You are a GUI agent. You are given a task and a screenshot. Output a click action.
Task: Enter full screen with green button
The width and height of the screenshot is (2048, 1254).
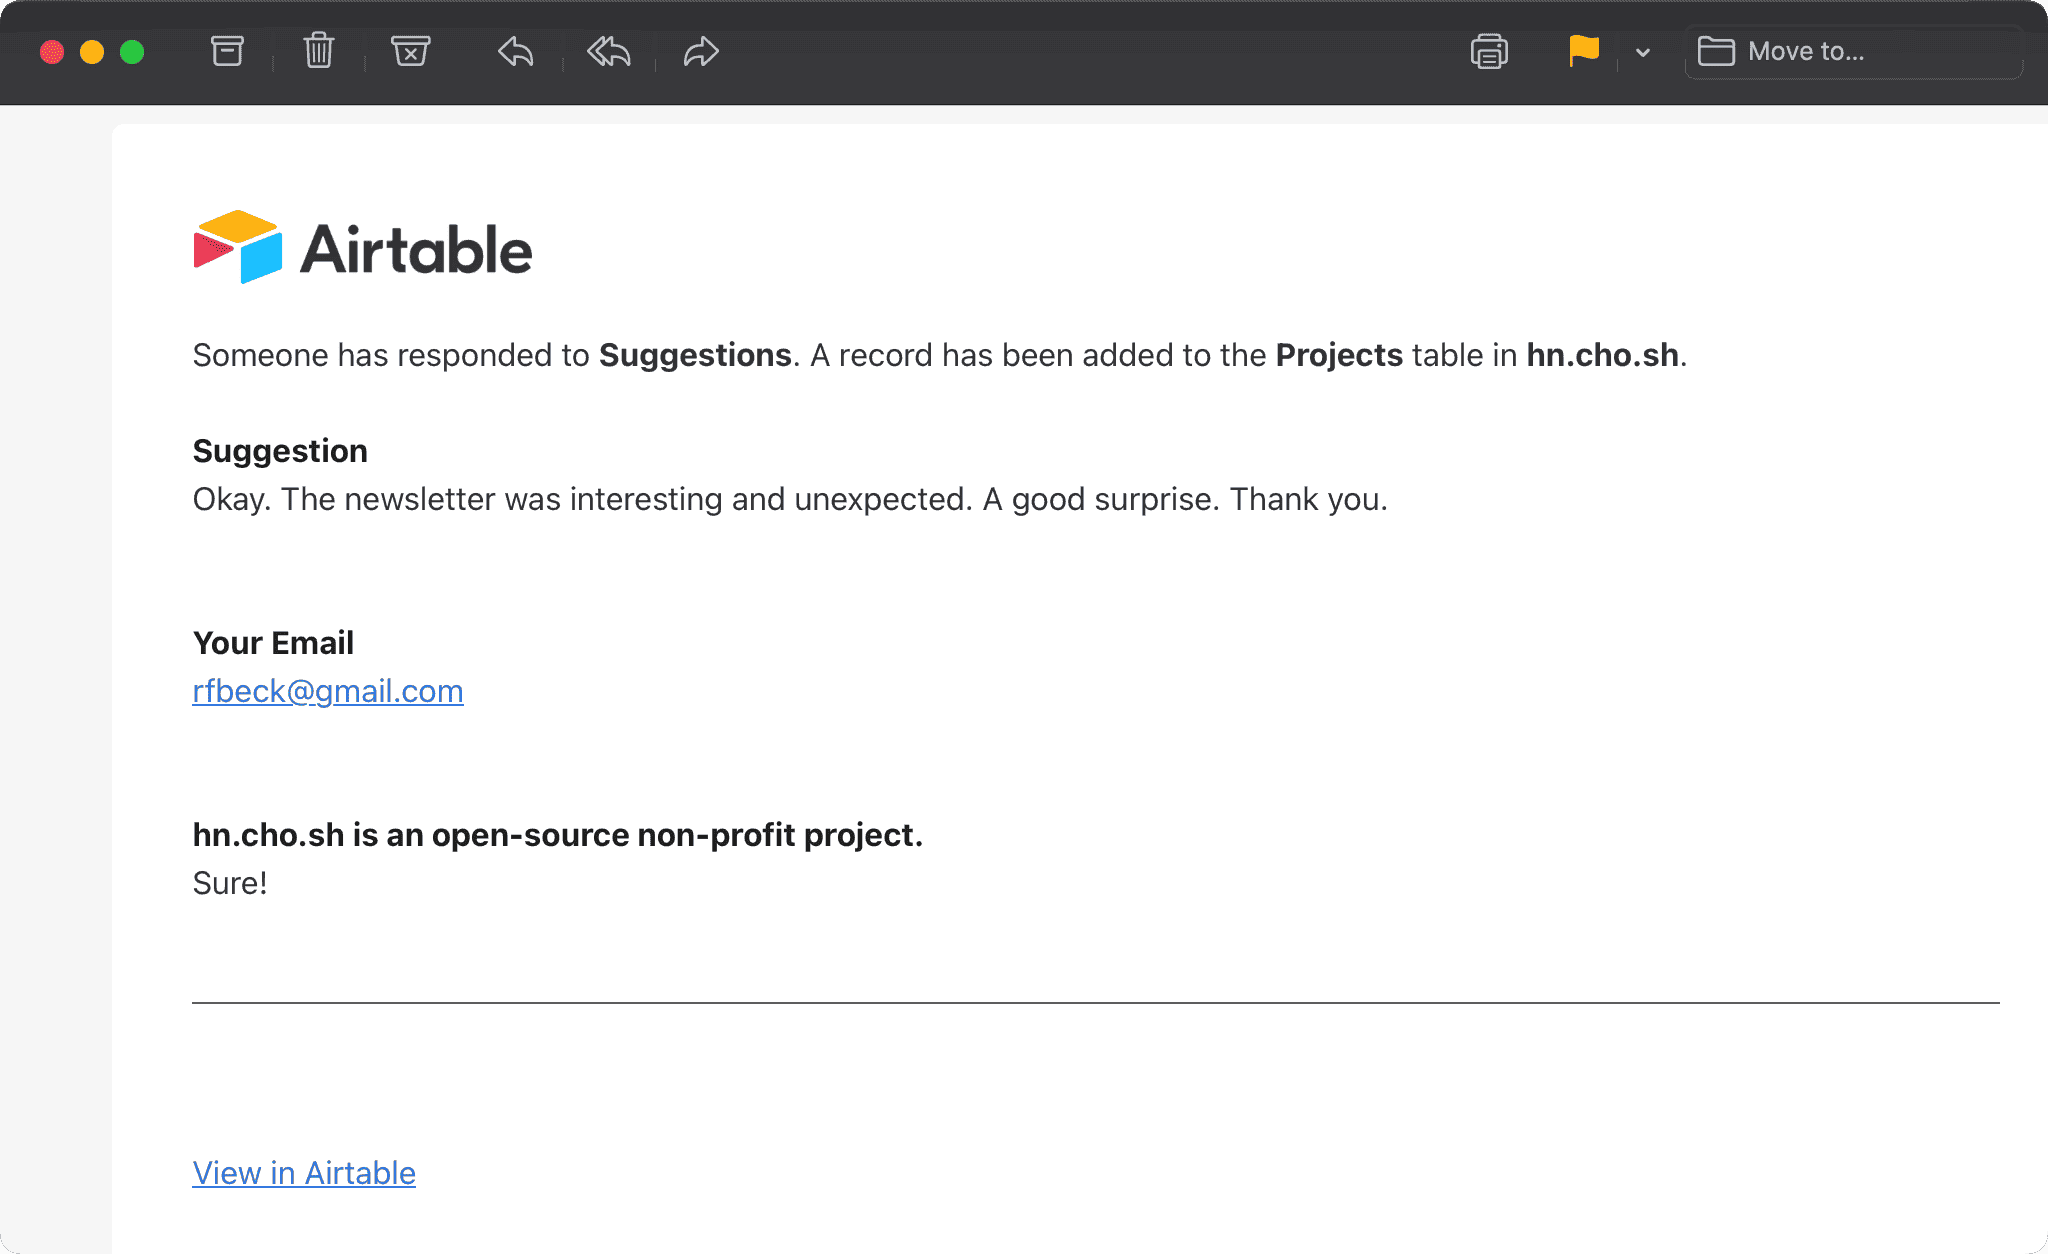tap(132, 52)
